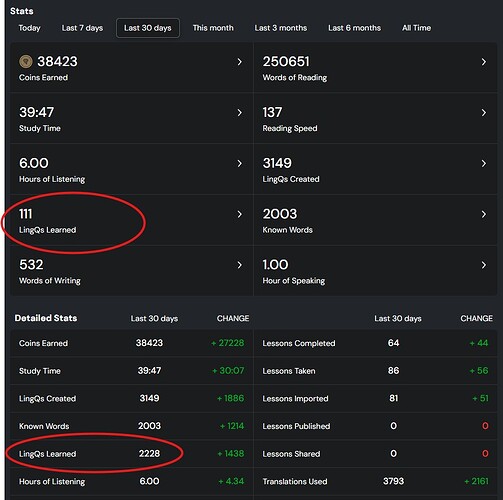The image size is (503, 500).
Task: Open Reading Speed card chevron
Action: pyautogui.click(x=484, y=113)
